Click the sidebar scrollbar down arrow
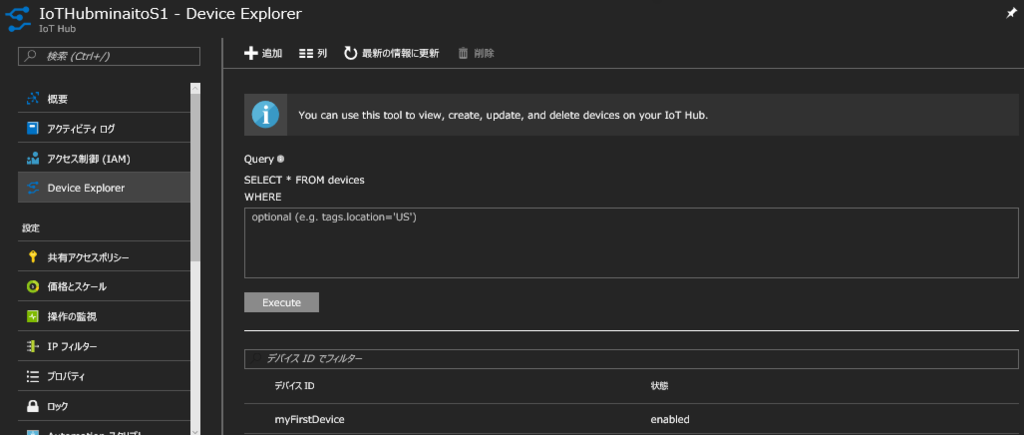1024x435 pixels. (x=196, y=430)
